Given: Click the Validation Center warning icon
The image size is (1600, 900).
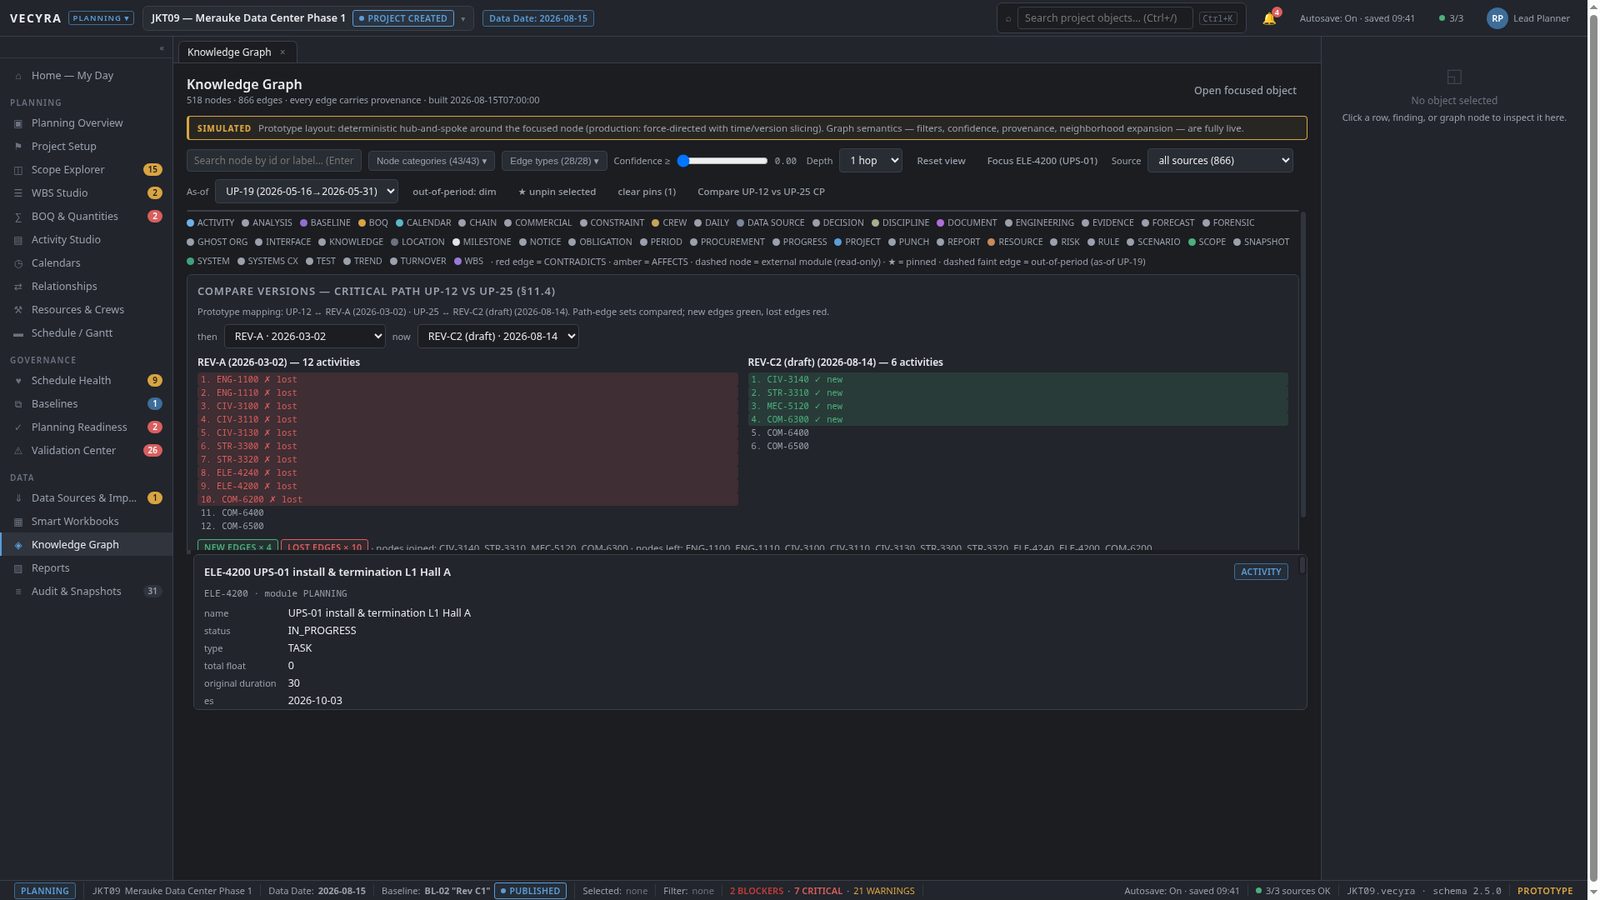Looking at the screenshot, I should click(x=18, y=450).
